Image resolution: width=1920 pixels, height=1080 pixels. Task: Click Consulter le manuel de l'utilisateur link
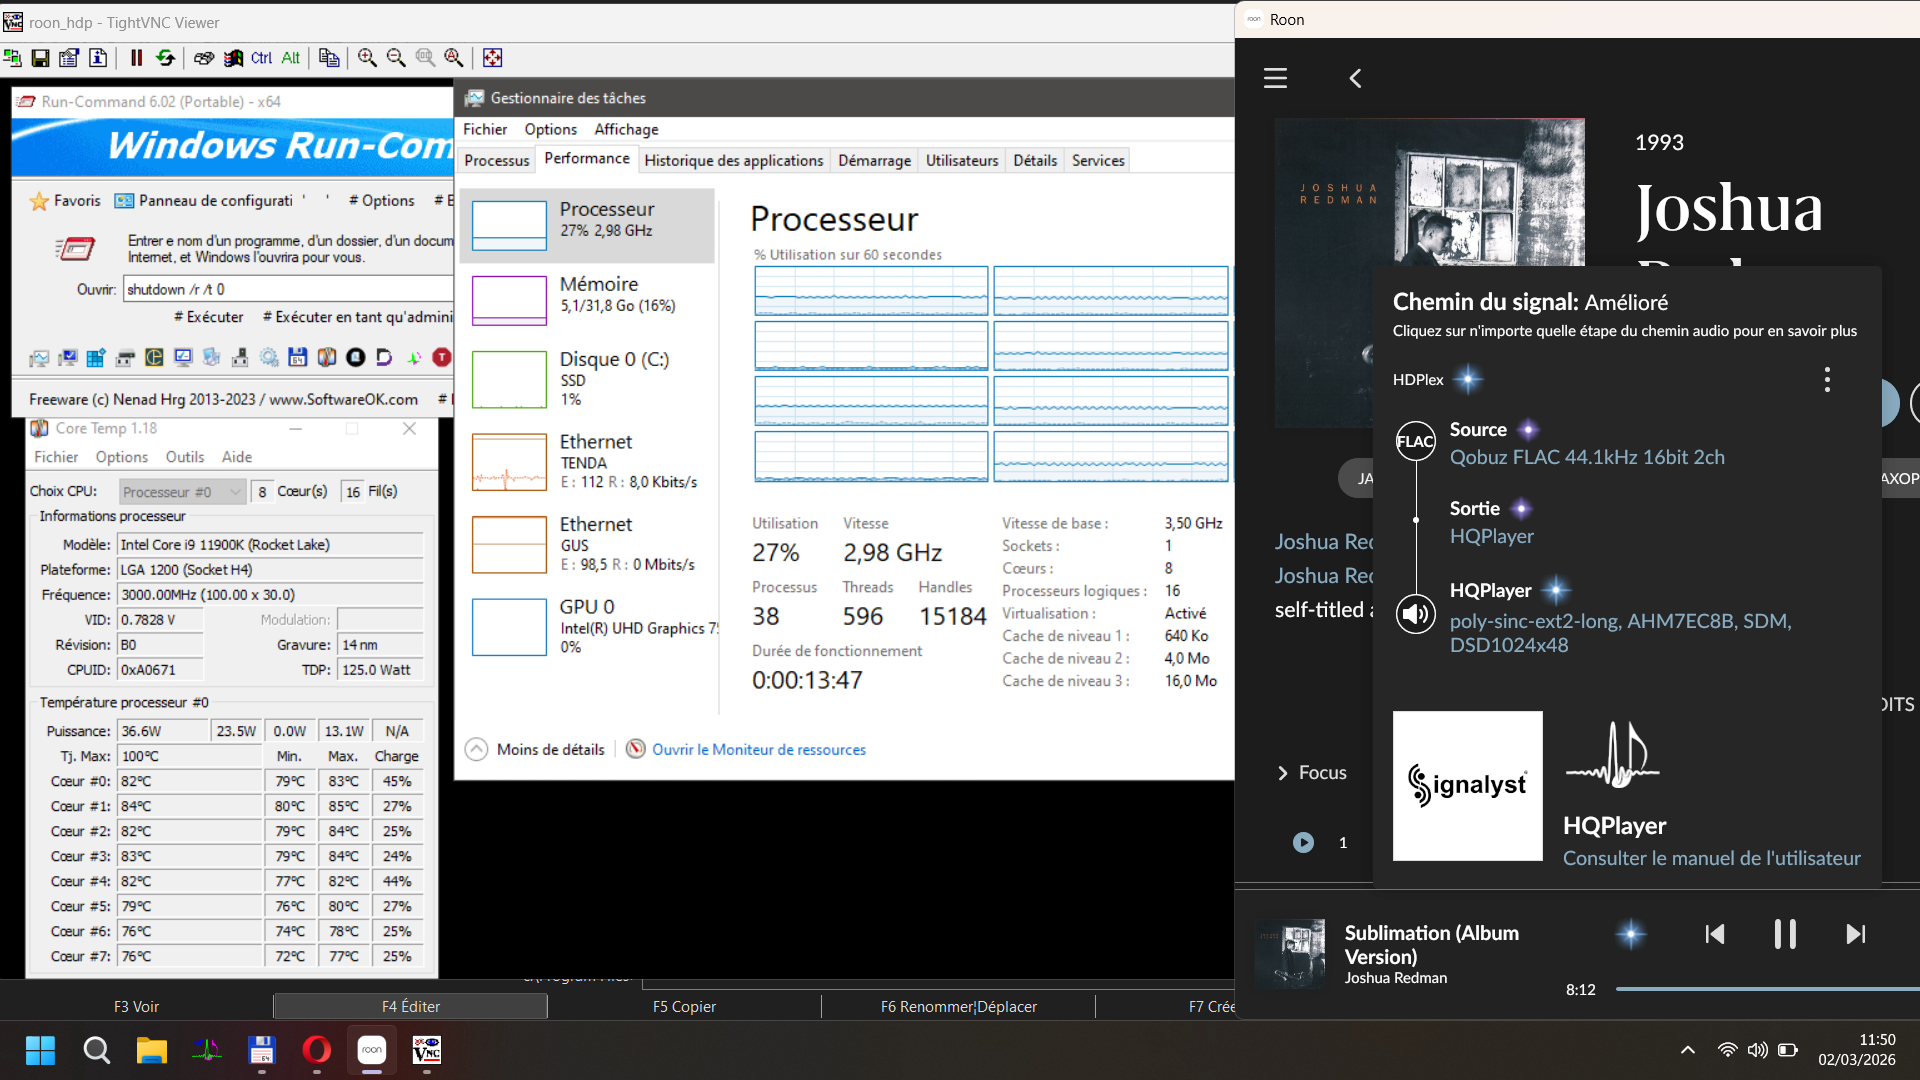(x=1711, y=858)
